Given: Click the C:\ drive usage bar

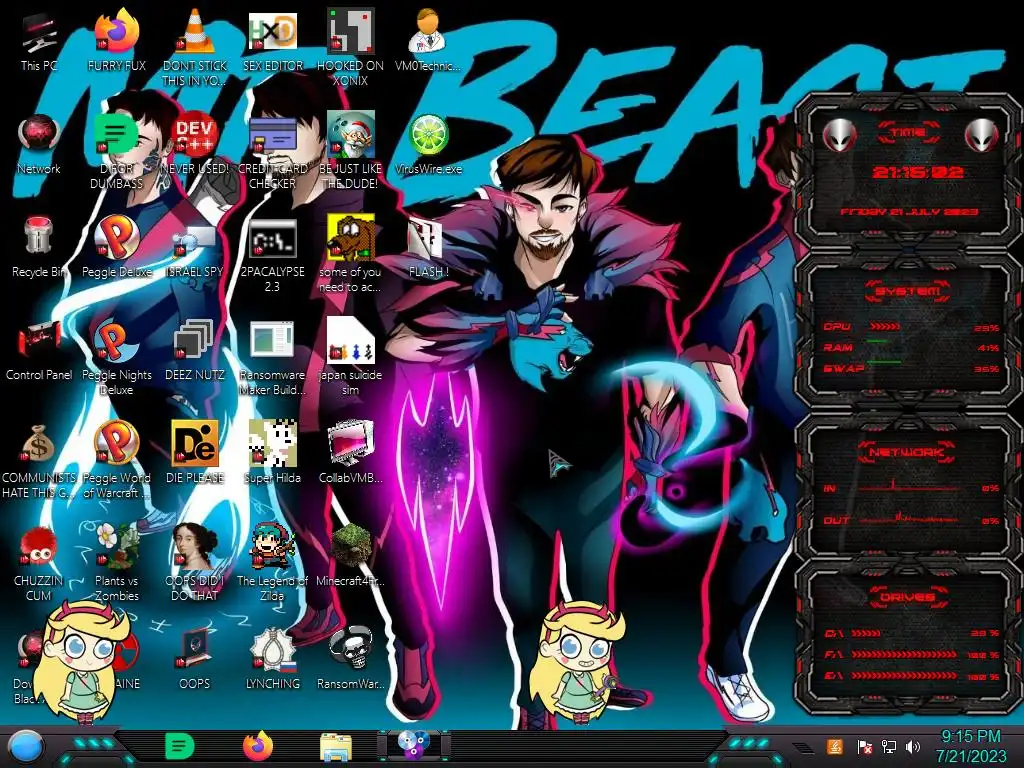Looking at the screenshot, I should point(867,633).
